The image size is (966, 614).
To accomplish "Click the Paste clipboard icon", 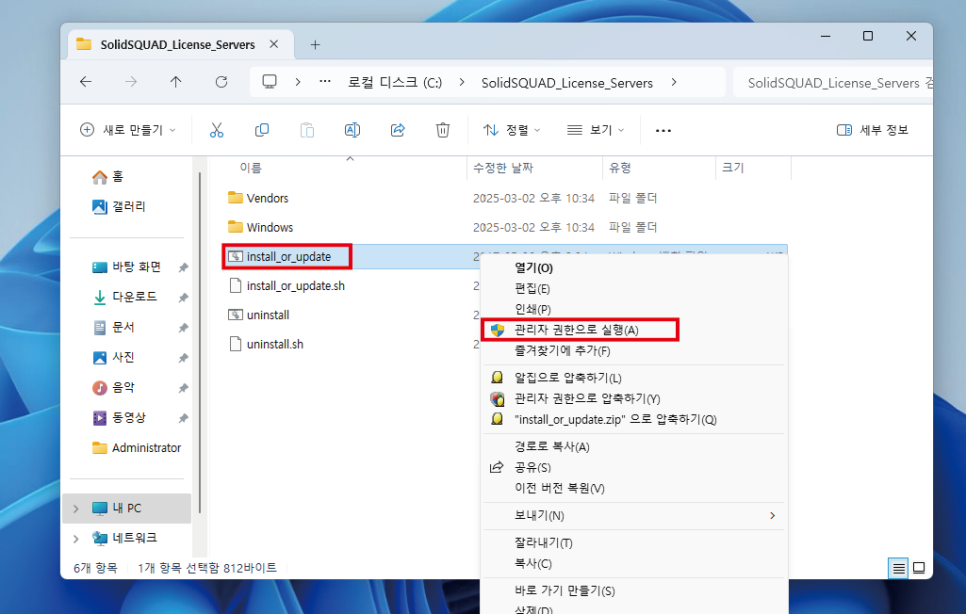I will (307, 130).
